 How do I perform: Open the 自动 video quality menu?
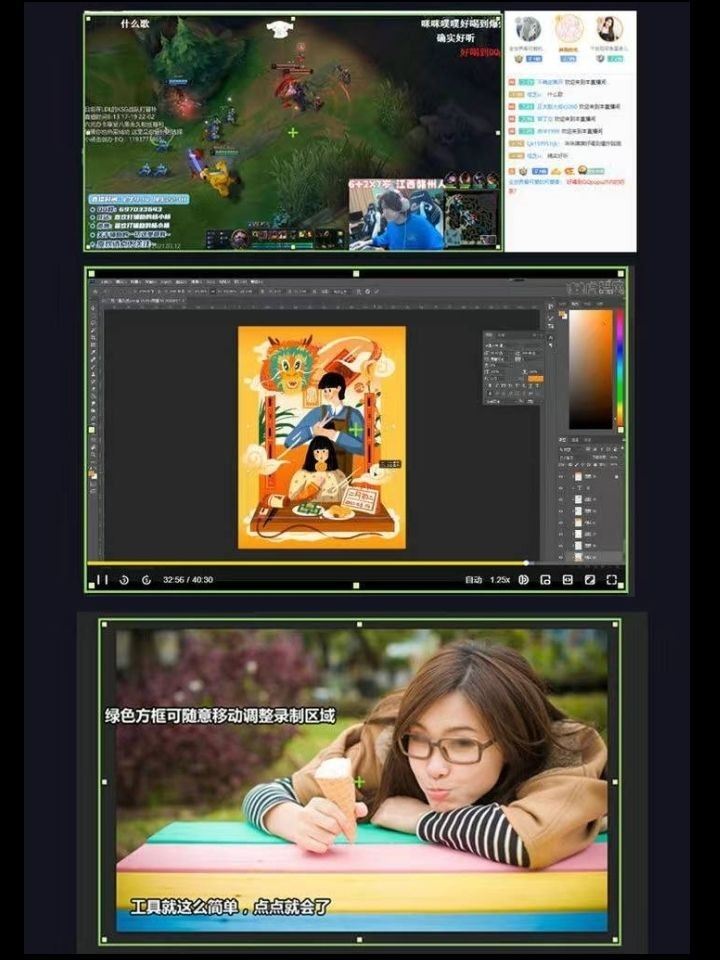473,580
